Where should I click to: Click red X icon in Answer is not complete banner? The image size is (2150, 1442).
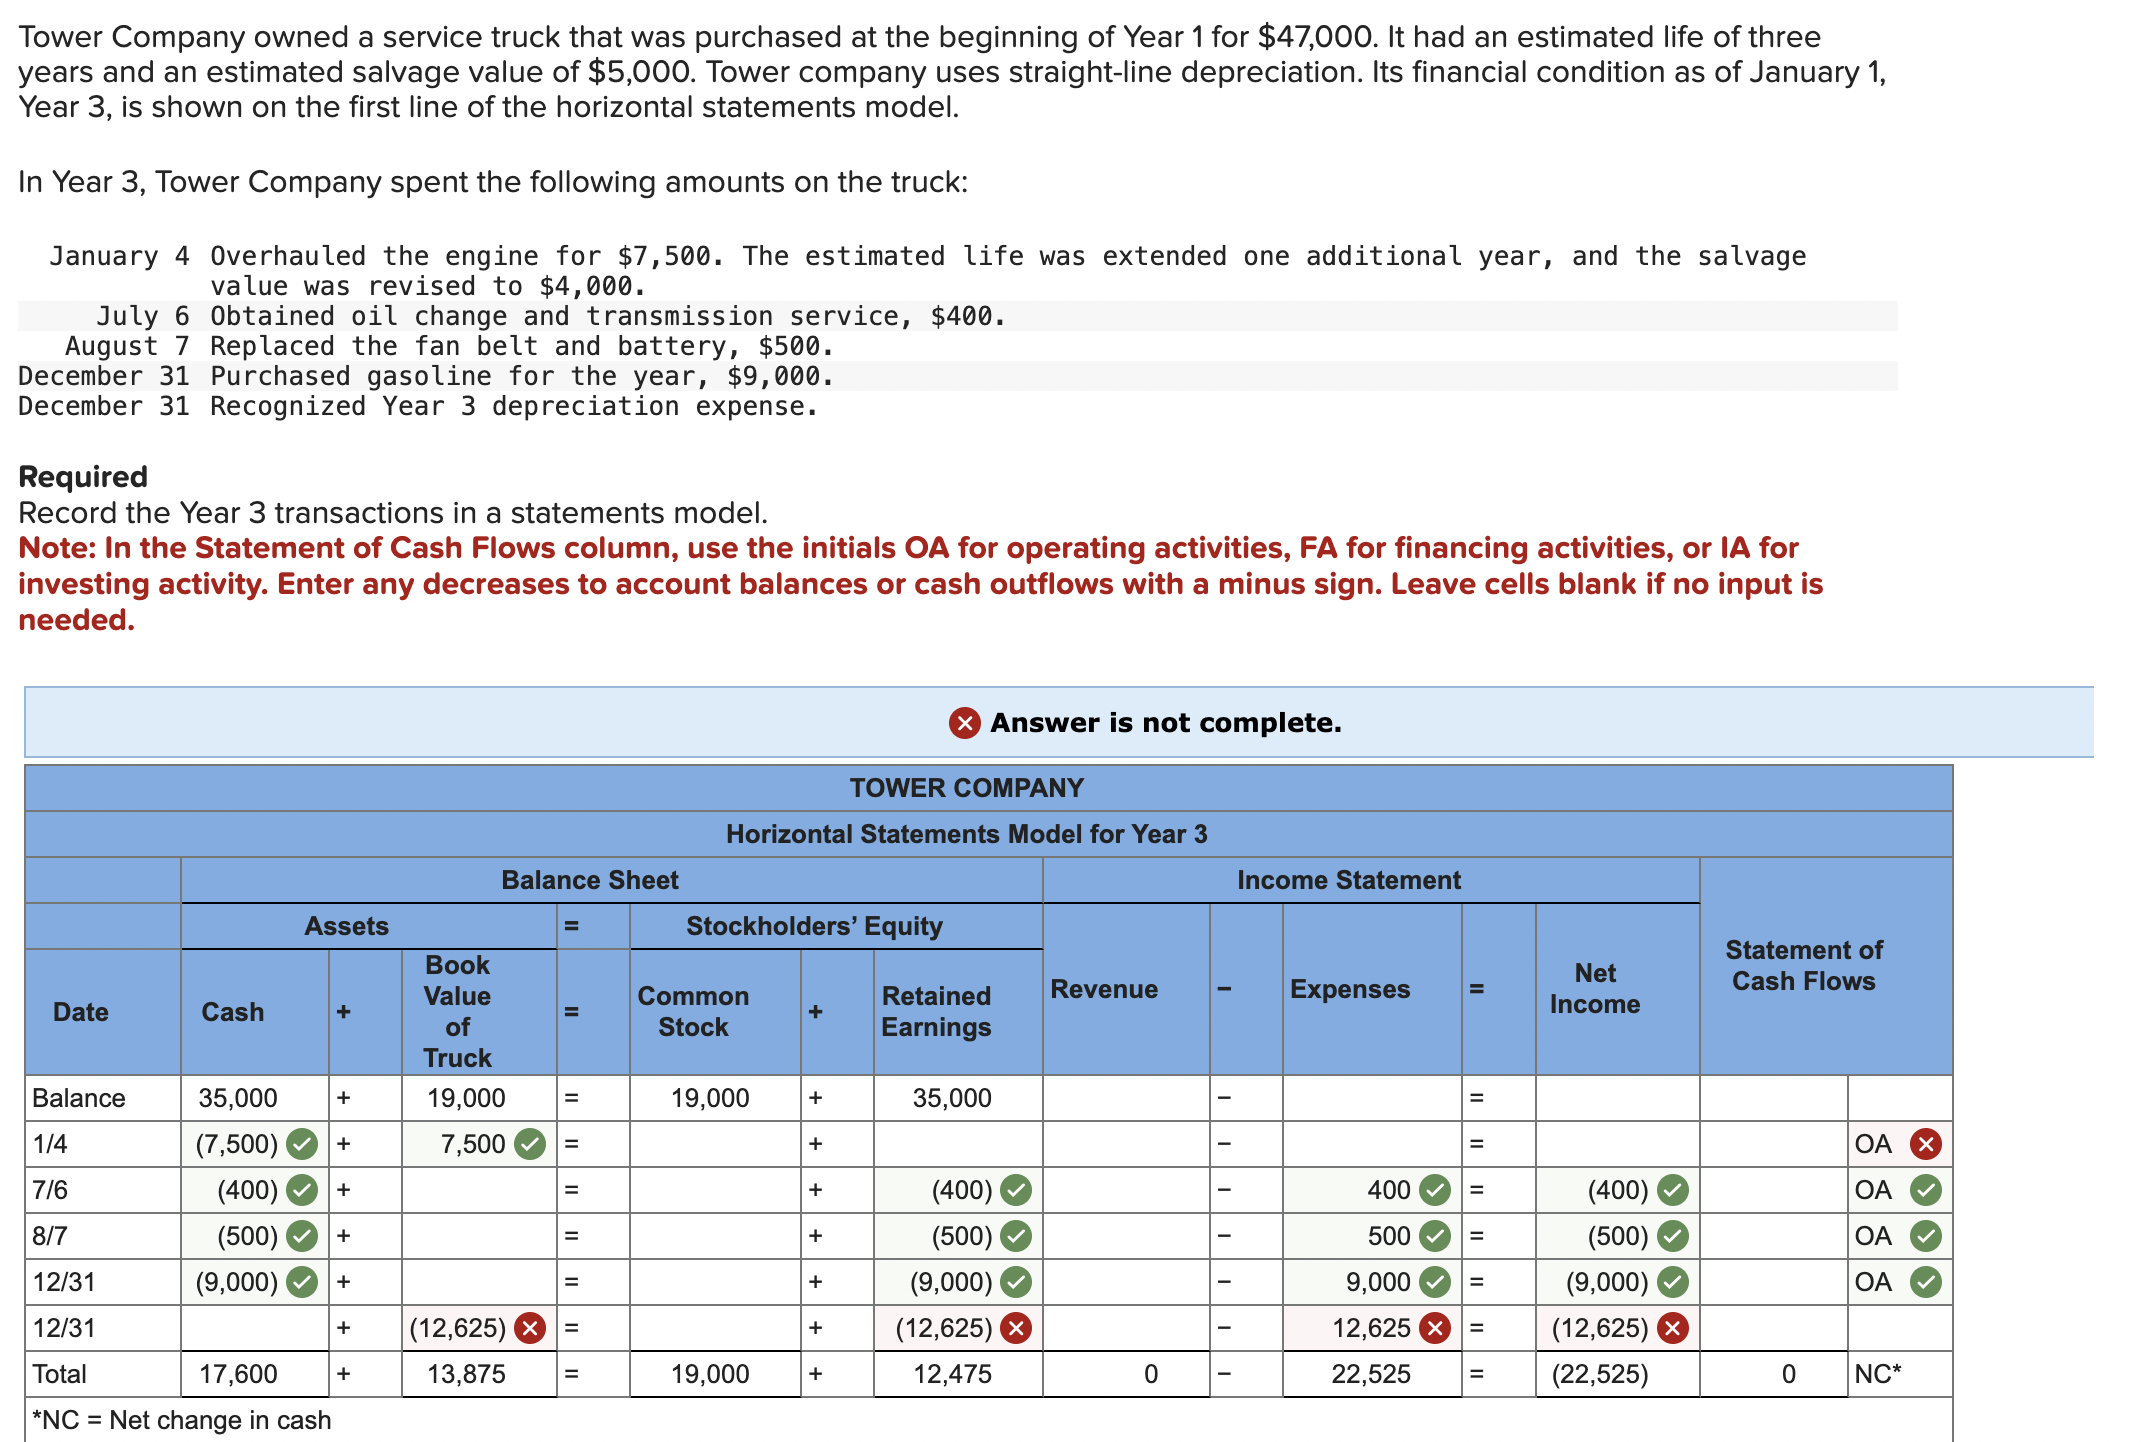[x=964, y=722]
